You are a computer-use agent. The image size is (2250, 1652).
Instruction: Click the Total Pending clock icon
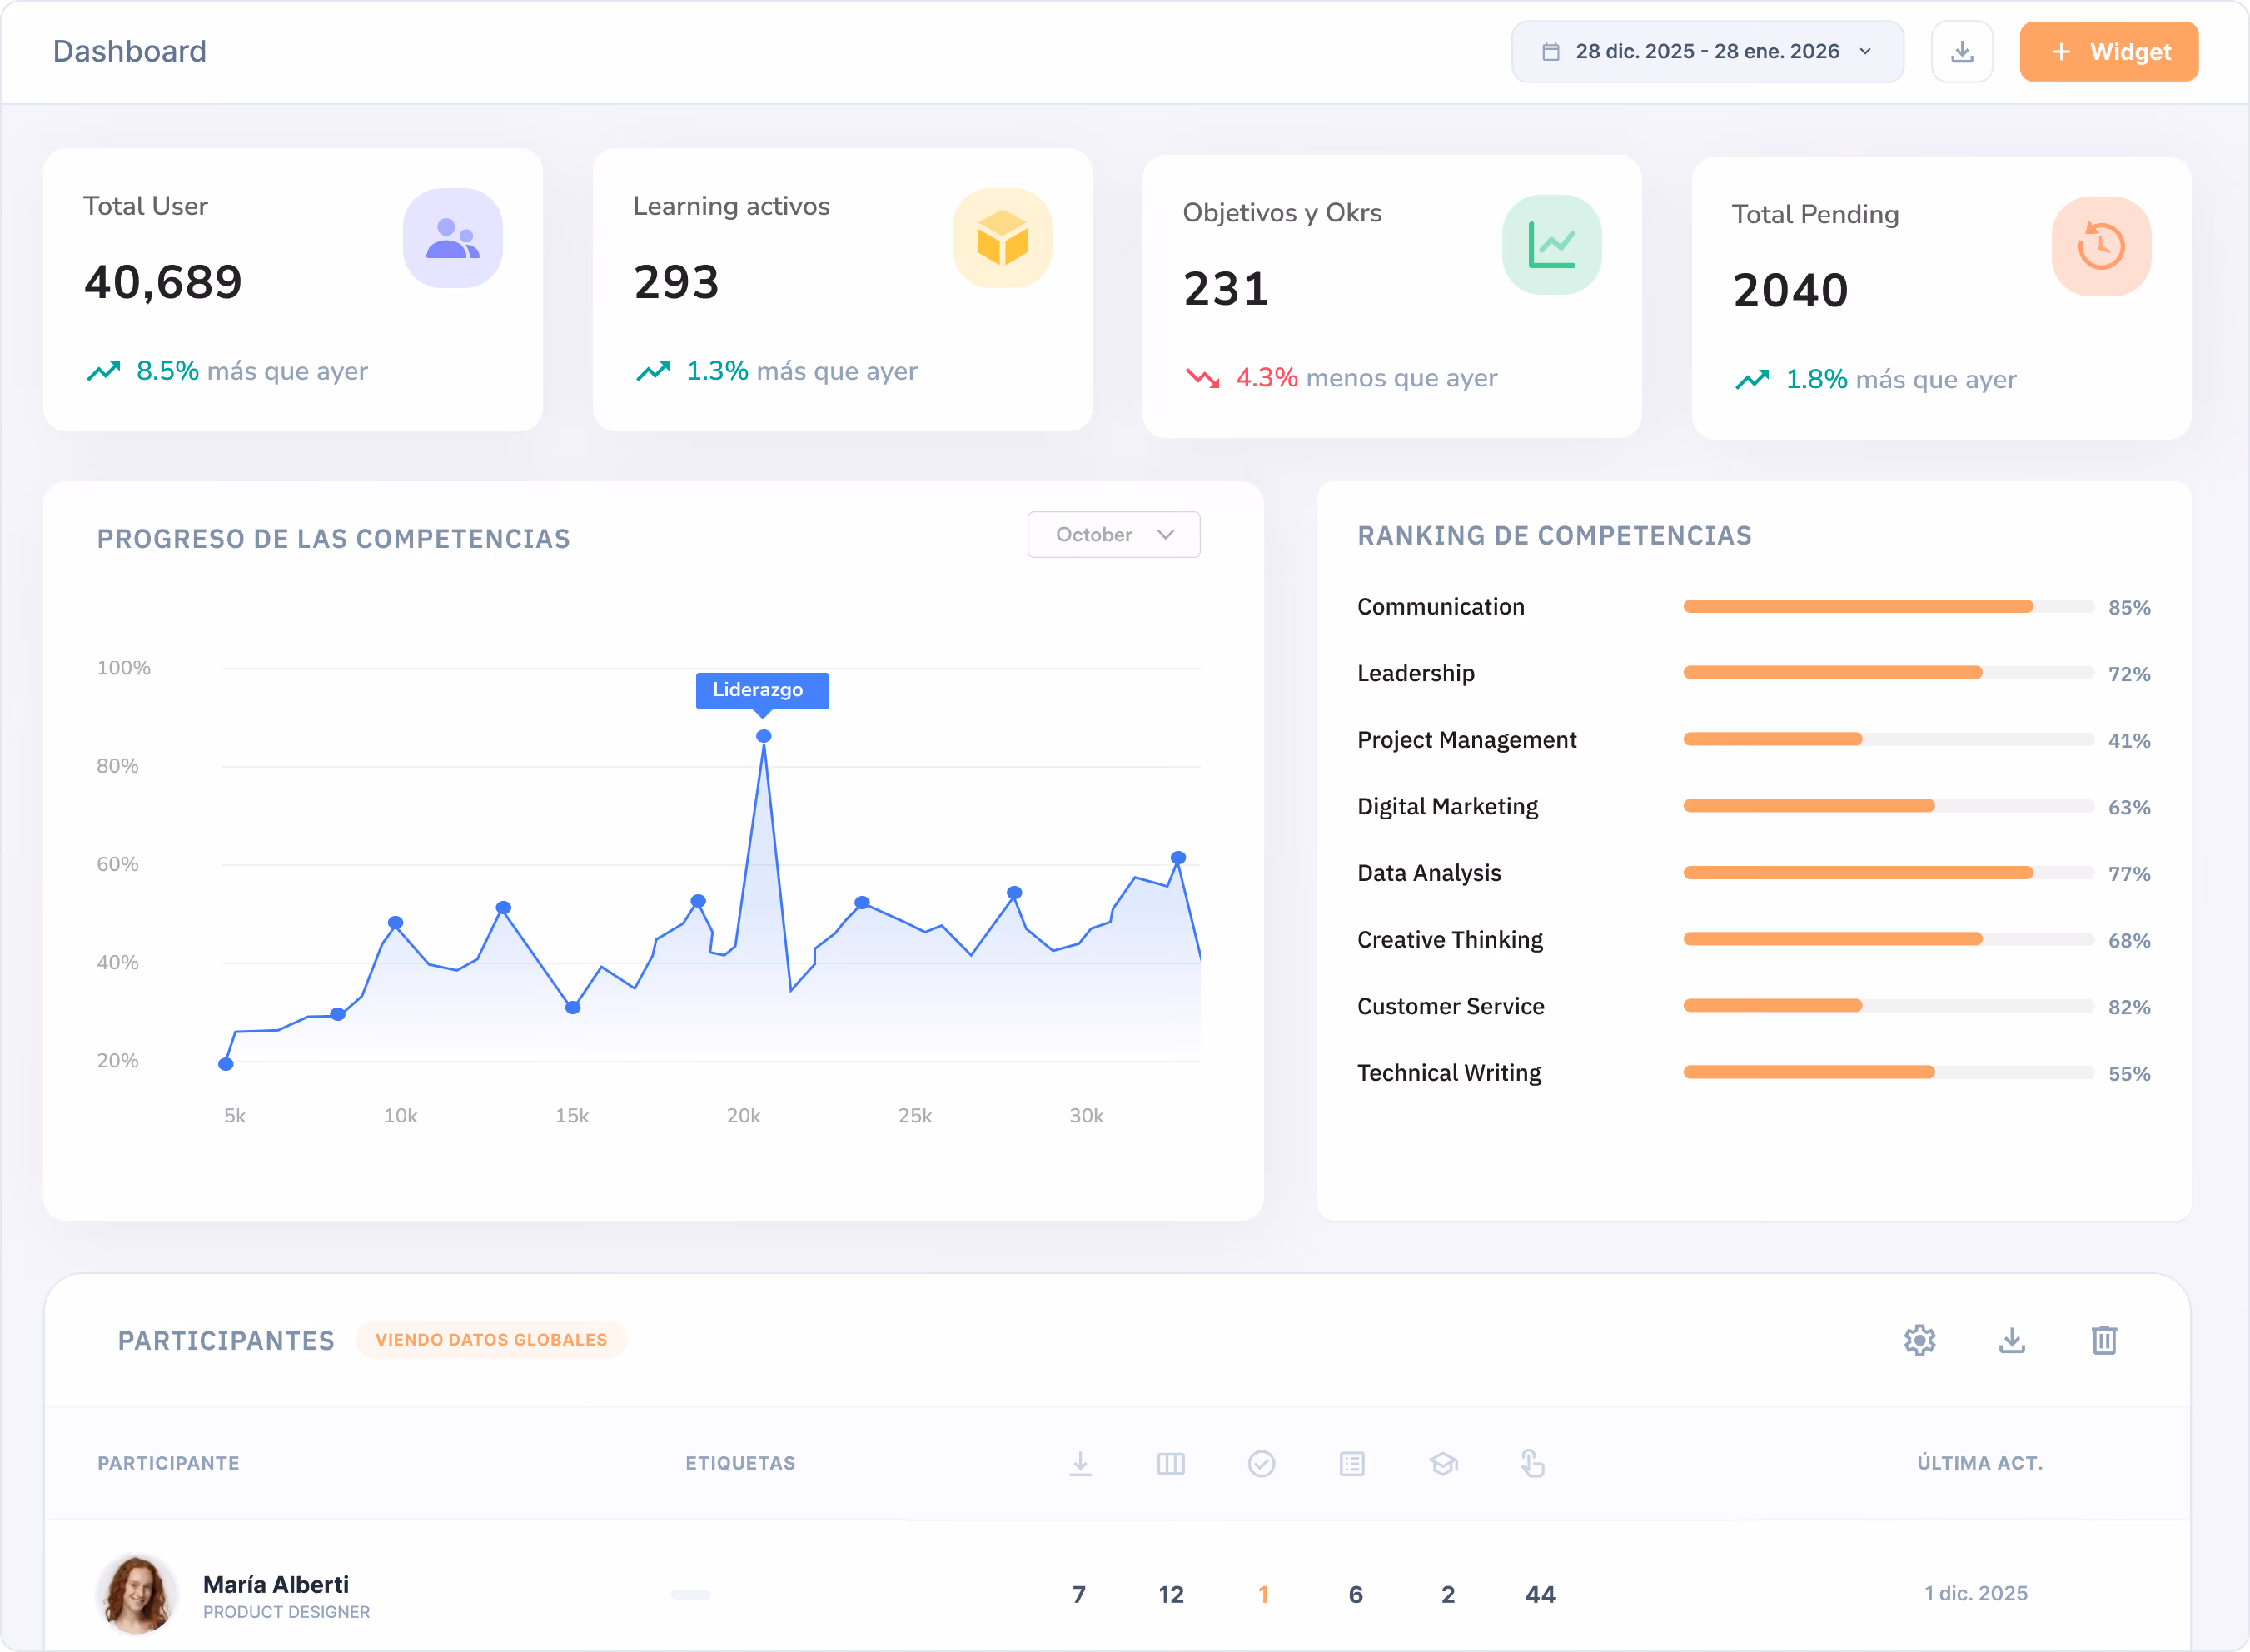(x=2101, y=246)
